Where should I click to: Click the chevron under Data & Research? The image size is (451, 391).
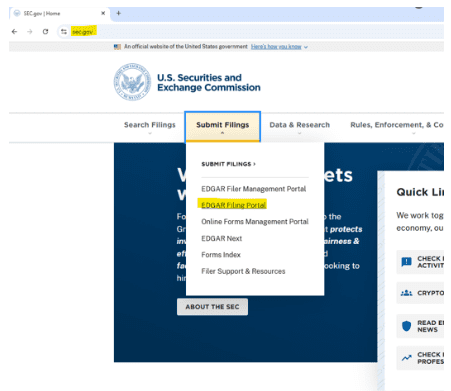pyautogui.click(x=299, y=133)
